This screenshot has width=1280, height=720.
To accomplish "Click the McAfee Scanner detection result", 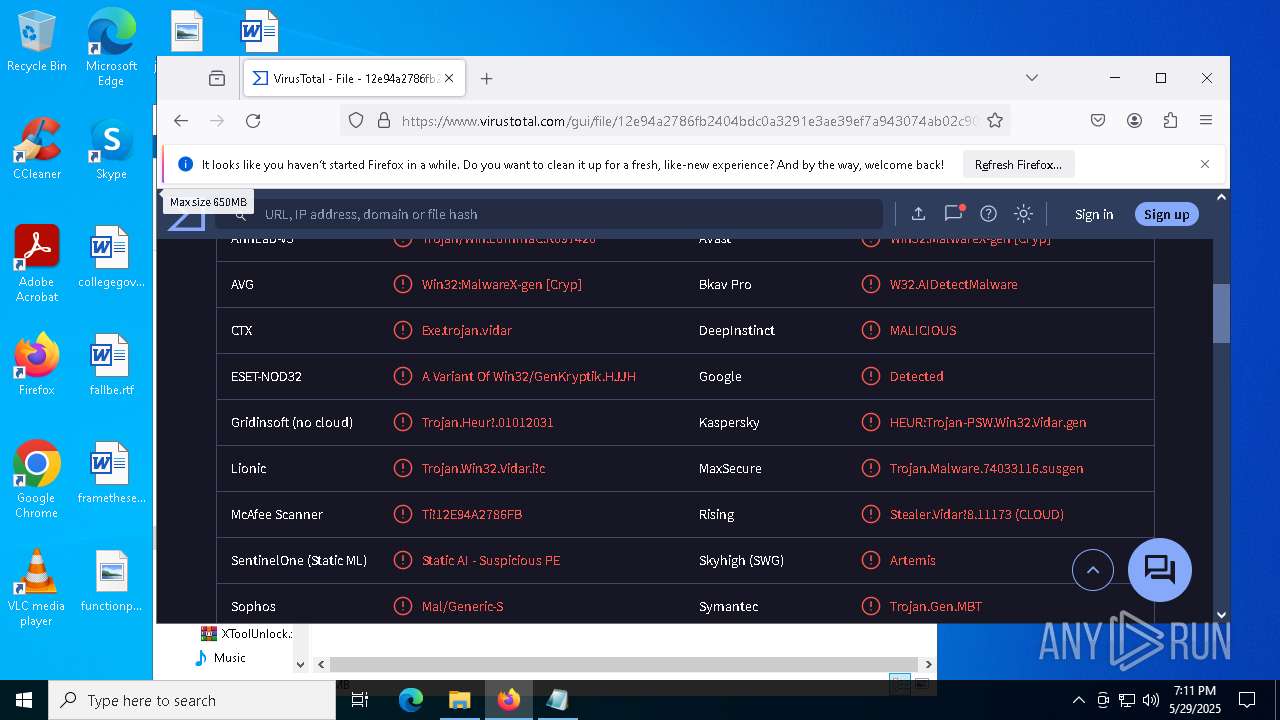I will [x=472, y=514].
